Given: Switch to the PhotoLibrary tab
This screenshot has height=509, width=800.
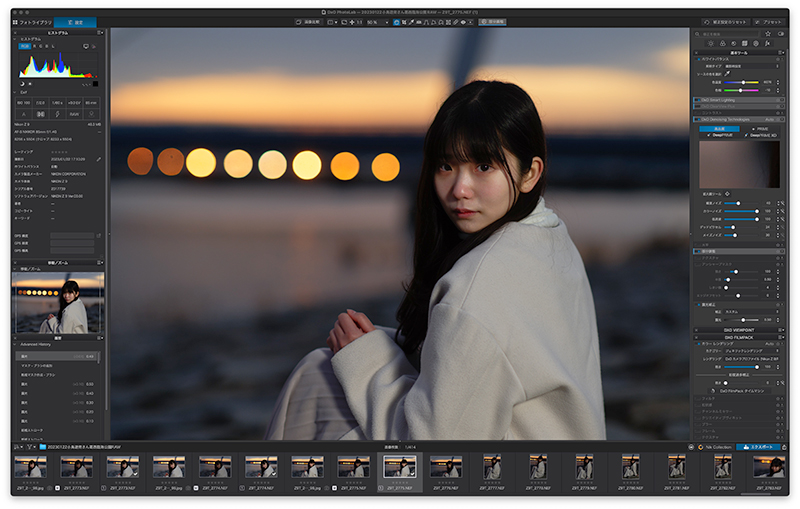Looking at the screenshot, I should click(32, 22).
